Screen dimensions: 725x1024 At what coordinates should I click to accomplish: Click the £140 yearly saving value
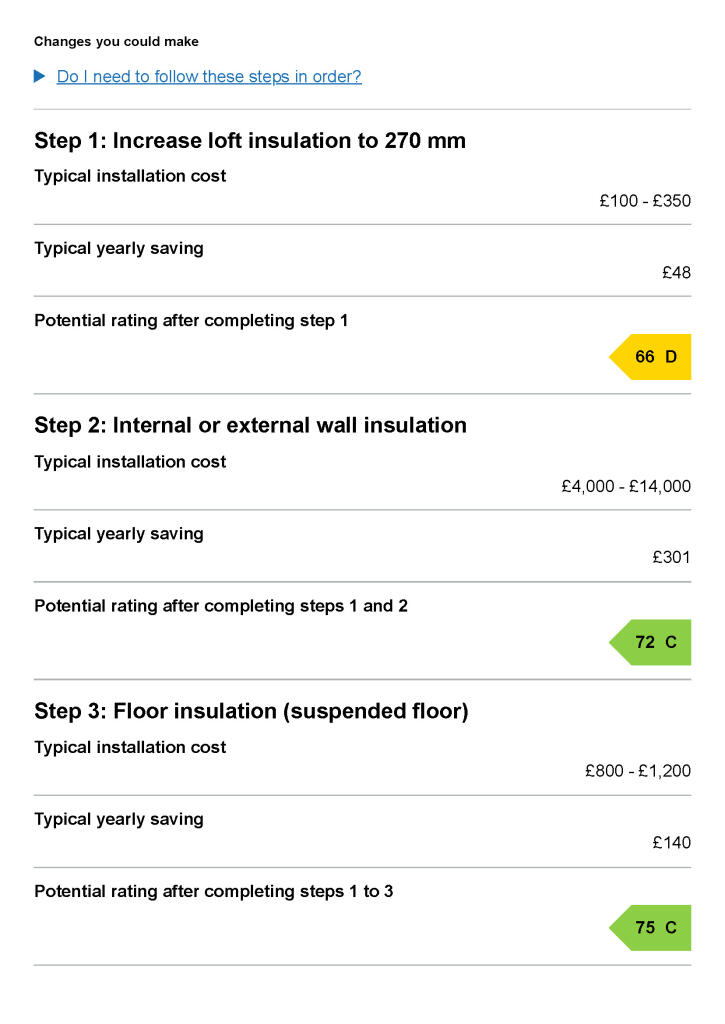(x=671, y=843)
